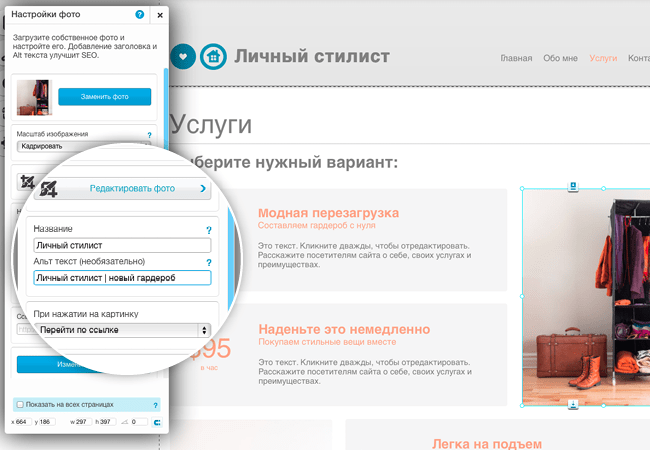
Task: Click the Альт текст input field
Action: (122, 278)
